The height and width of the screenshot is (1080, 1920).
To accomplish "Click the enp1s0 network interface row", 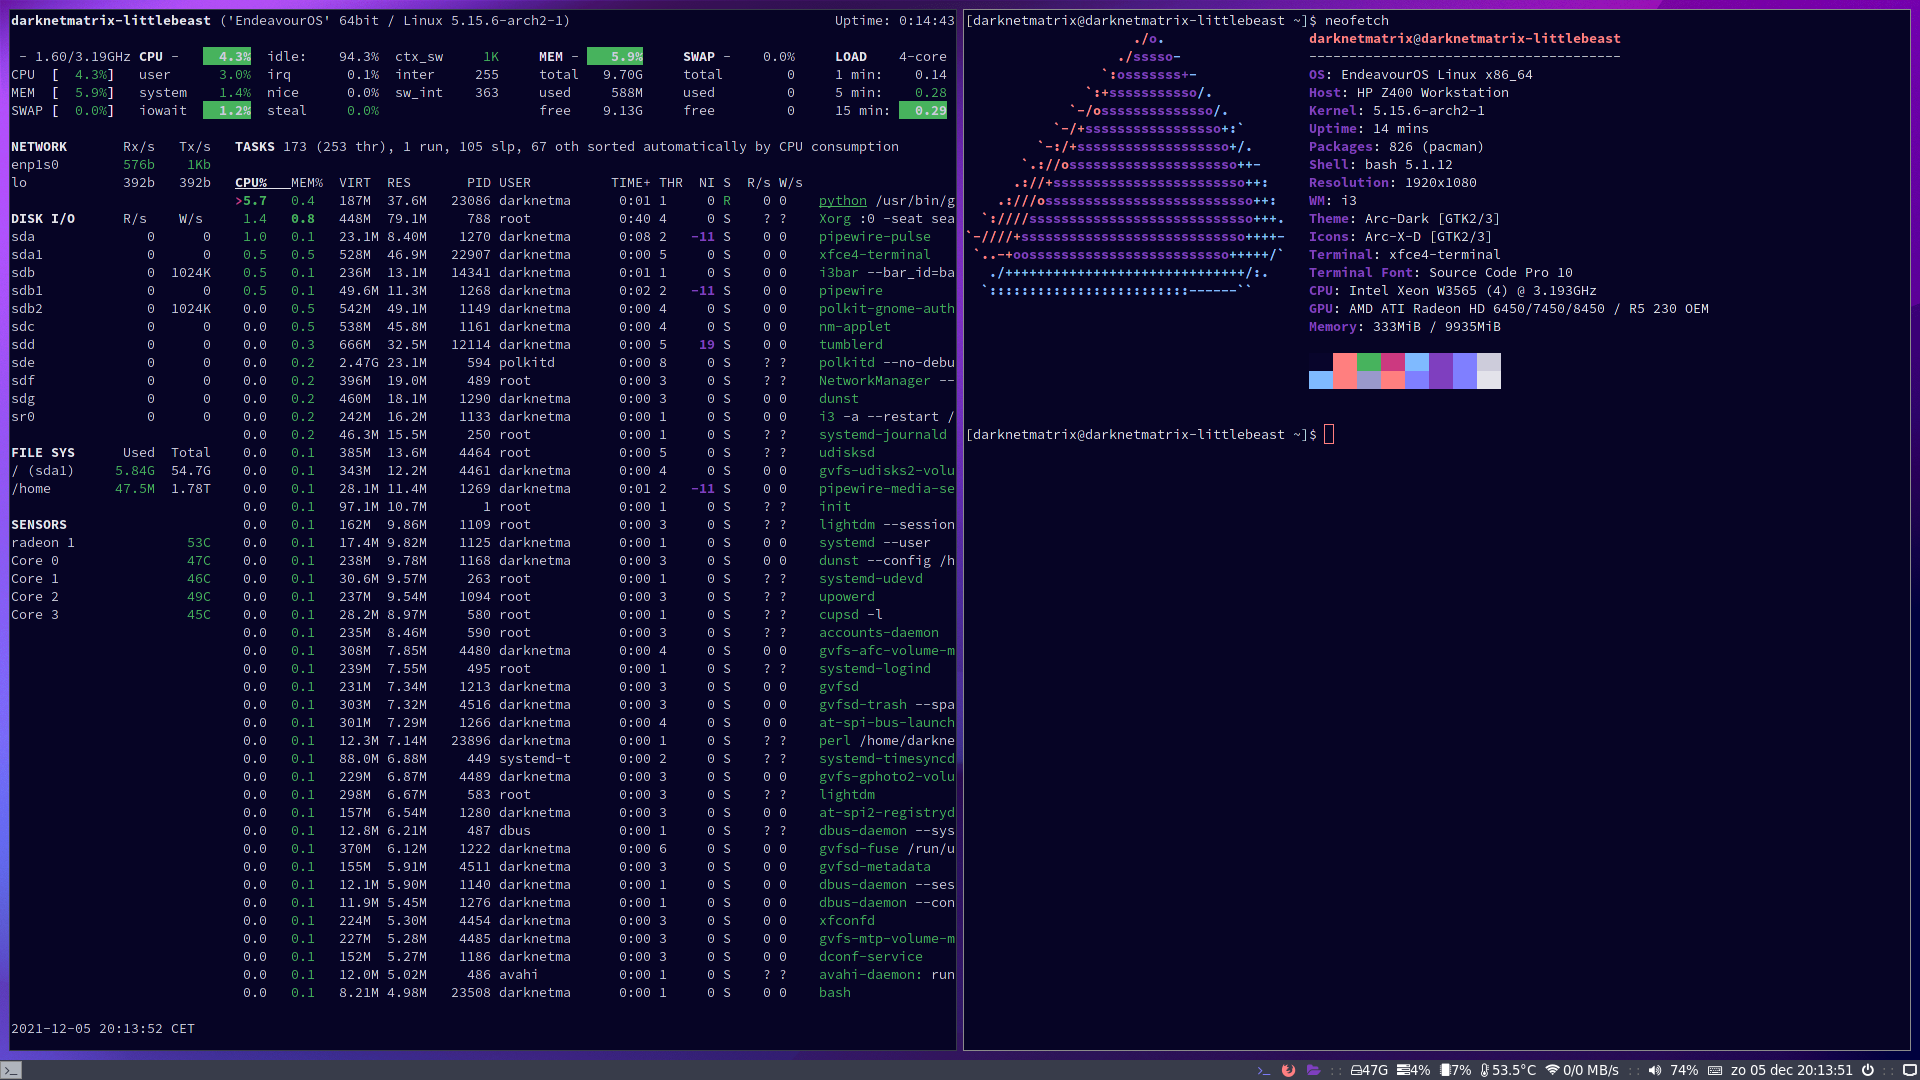I will [111, 165].
